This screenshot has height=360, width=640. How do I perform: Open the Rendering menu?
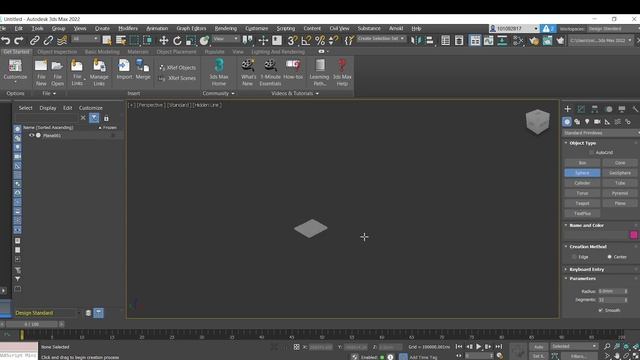coord(226,28)
